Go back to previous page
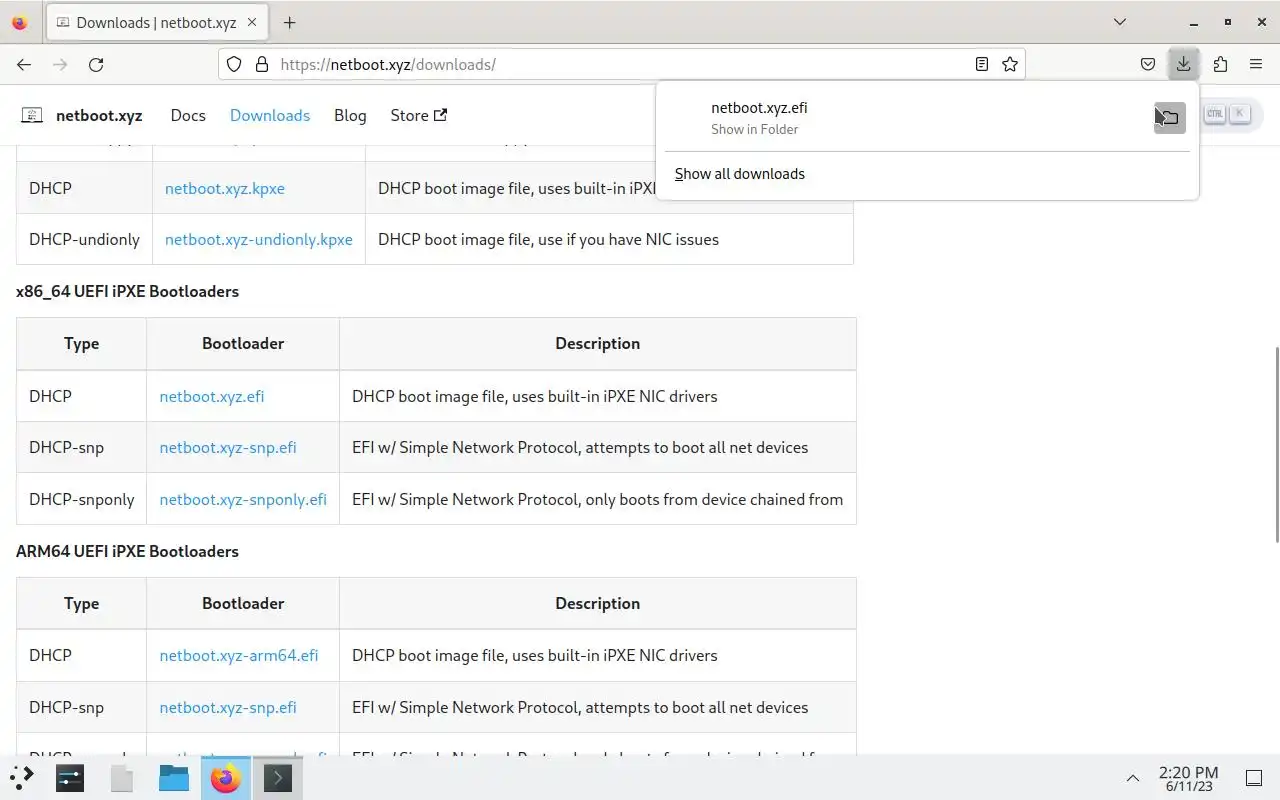 click(x=24, y=64)
